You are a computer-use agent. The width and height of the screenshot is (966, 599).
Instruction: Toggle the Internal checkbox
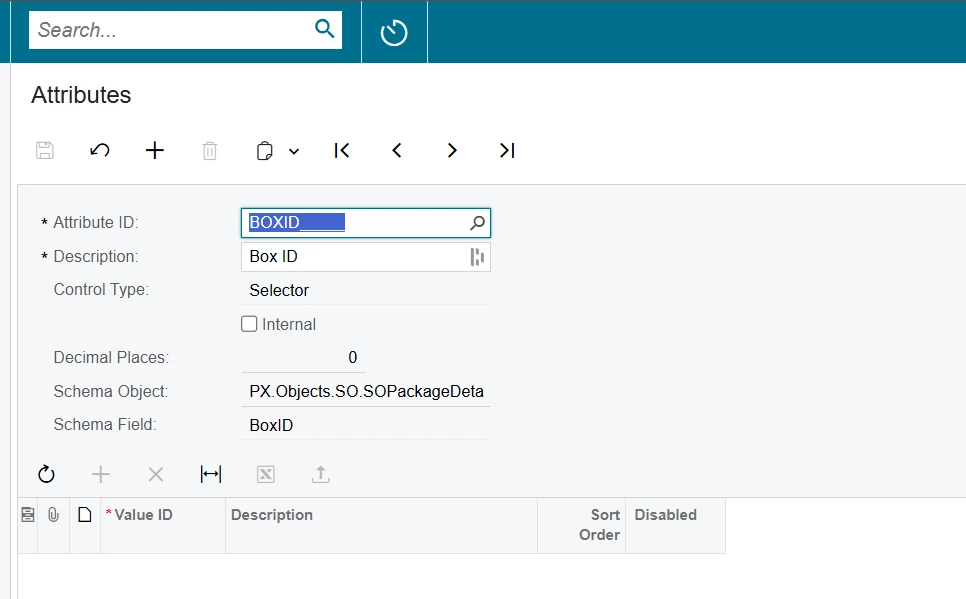click(x=249, y=324)
